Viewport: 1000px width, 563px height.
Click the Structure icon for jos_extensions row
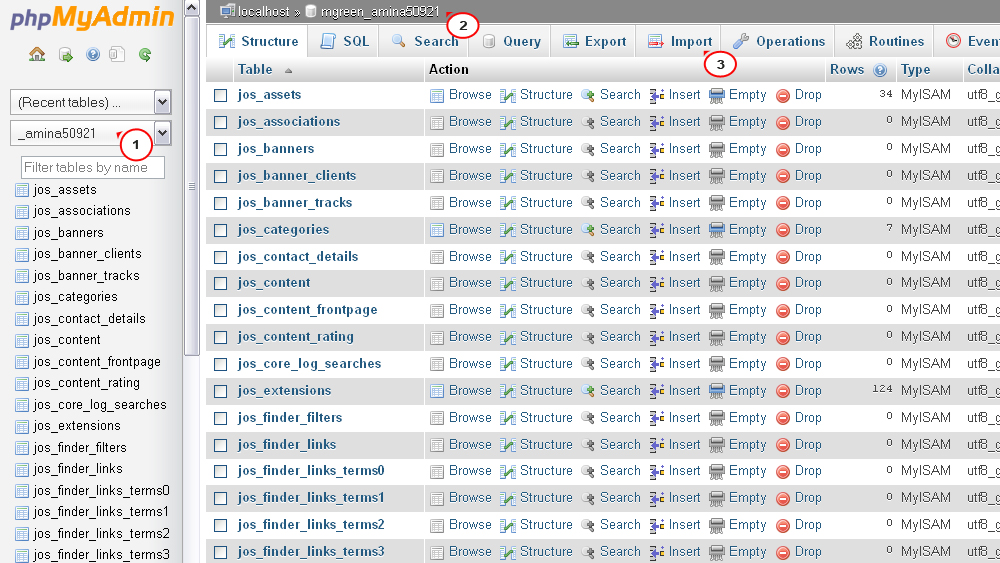click(508, 391)
